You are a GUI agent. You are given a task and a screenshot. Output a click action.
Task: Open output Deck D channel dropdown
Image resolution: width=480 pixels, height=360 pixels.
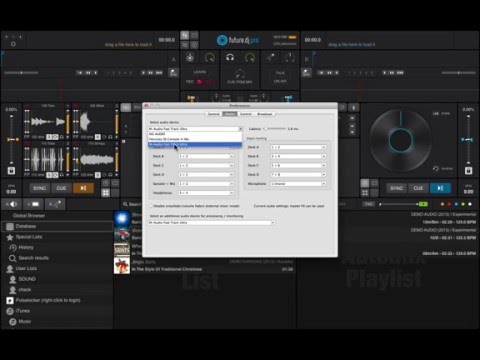point(206,174)
